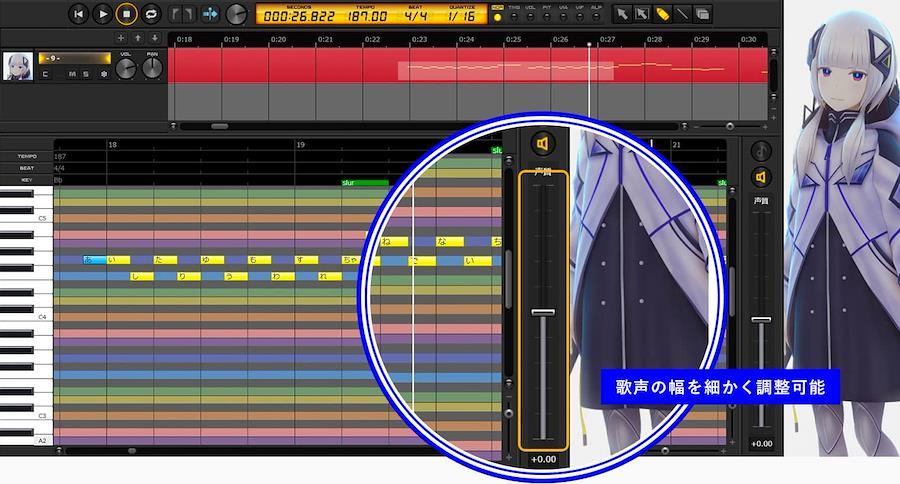The width and height of the screenshot is (900, 484).
Task: Toggle the M mute button on track
Action: click(x=72, y=74)
